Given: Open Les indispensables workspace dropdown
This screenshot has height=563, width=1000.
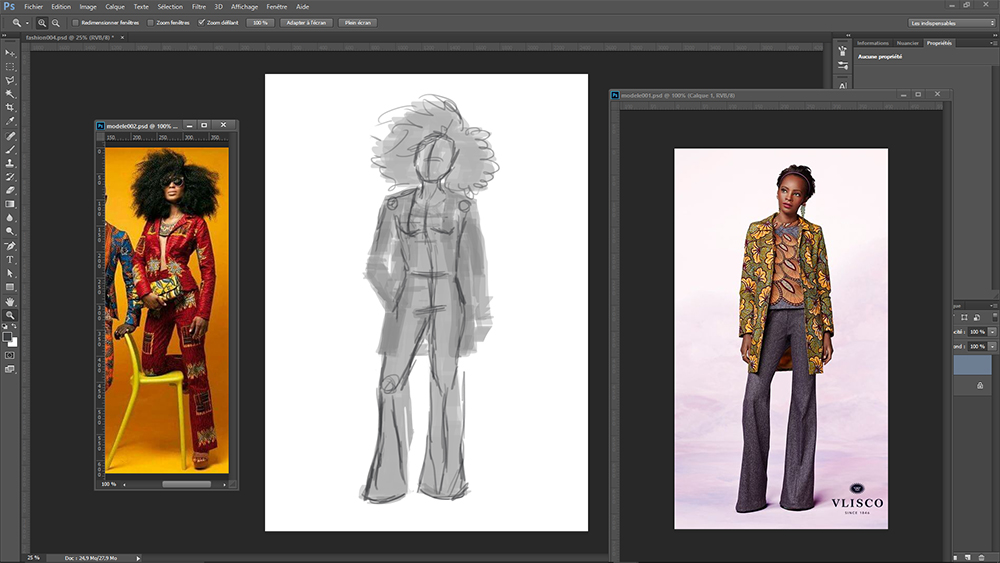Looking at the screenshot, I should point(952,22).
